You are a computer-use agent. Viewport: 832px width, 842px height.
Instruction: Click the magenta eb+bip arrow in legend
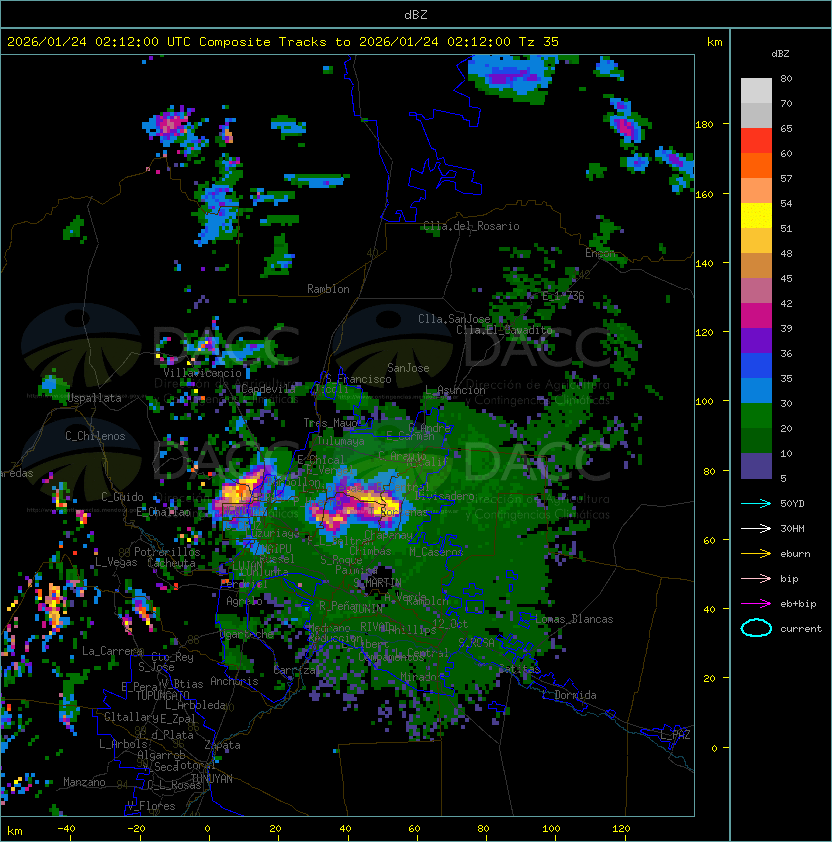pyautogui.click(x=756, y=604)
